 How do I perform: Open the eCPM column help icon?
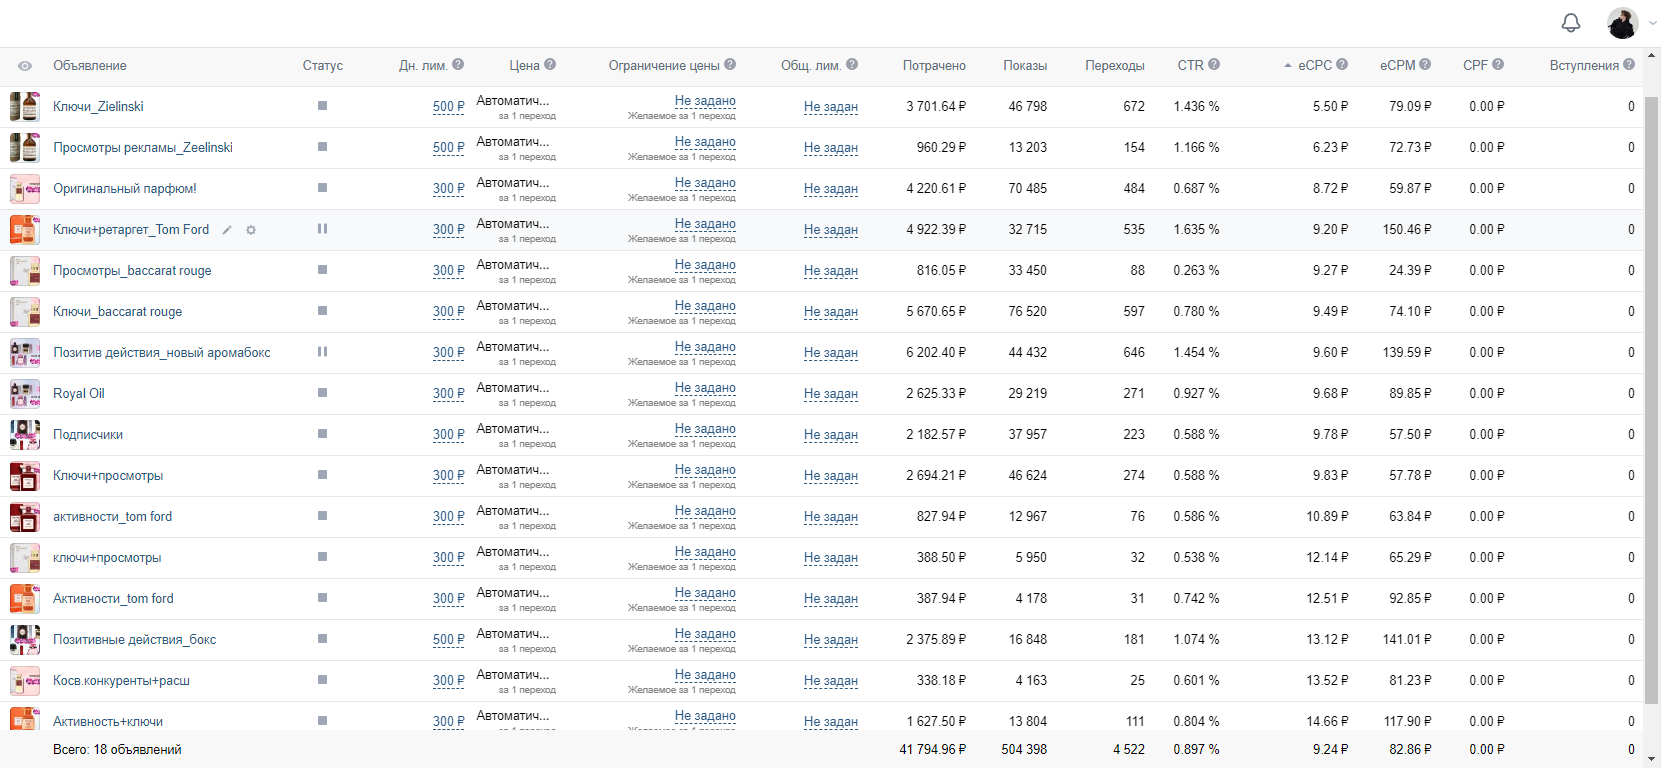(1425, 64)
